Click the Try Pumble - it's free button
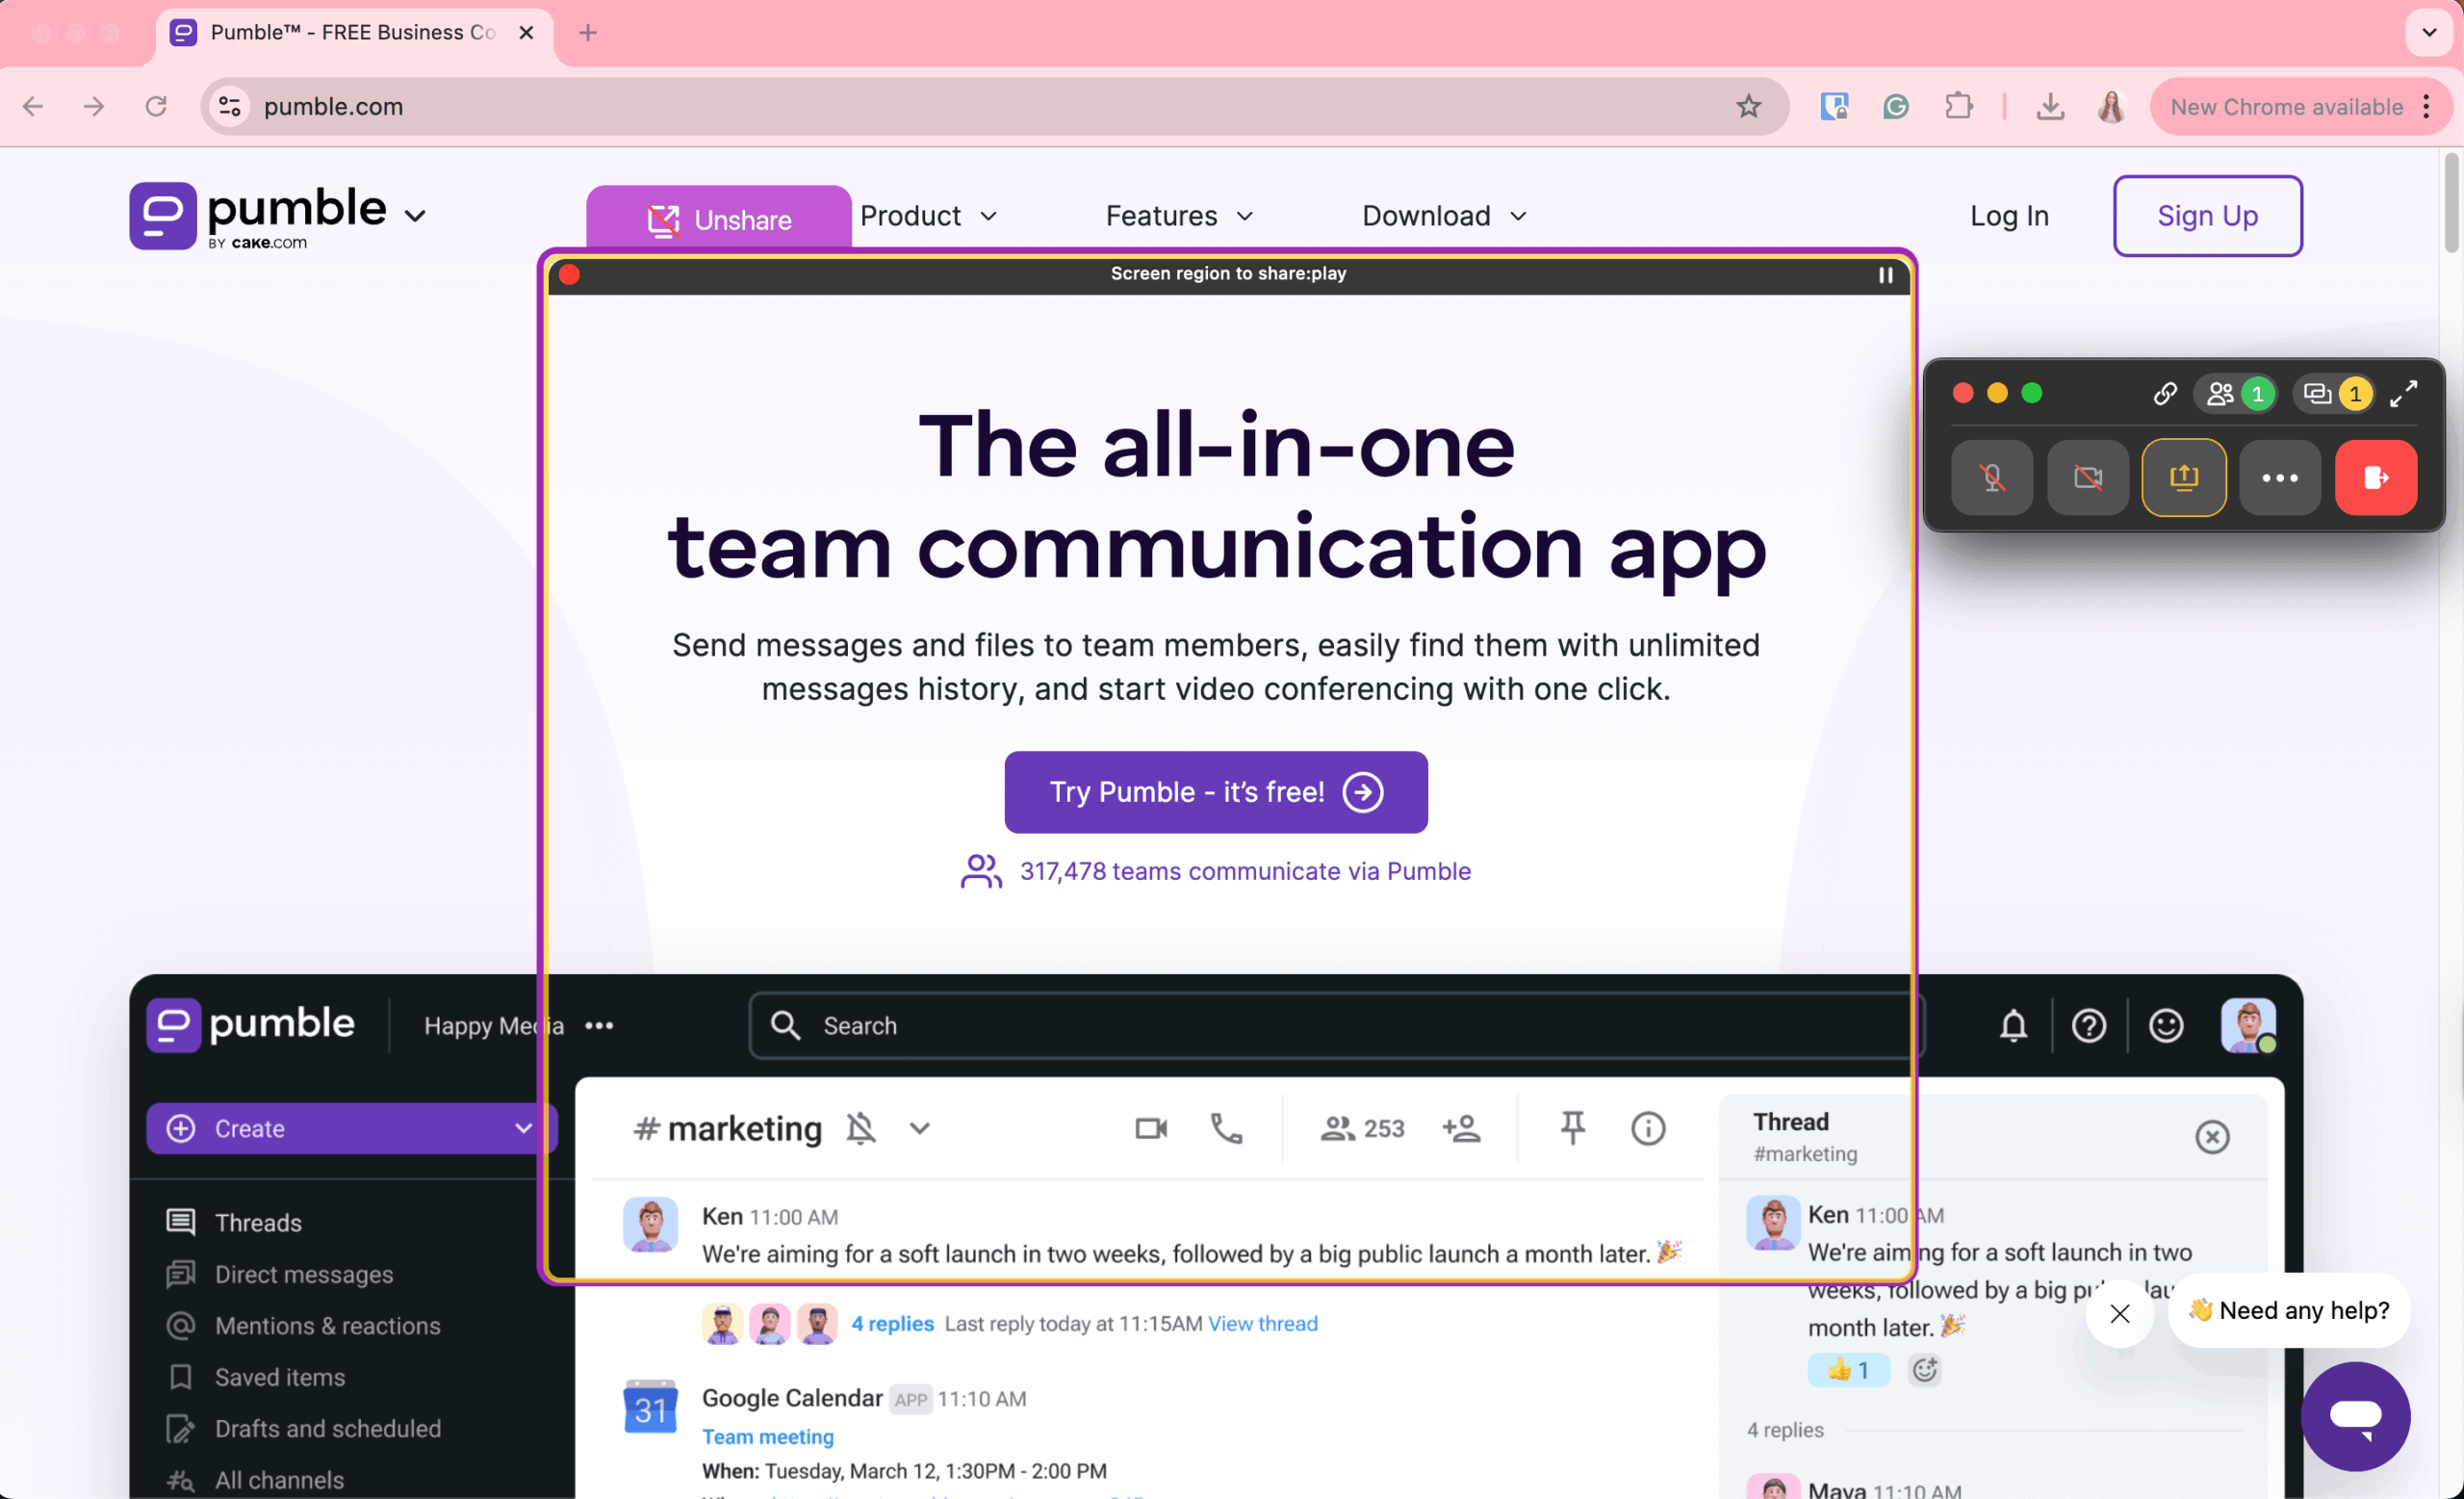The image size is (2464, 1499). [1214, 792]
